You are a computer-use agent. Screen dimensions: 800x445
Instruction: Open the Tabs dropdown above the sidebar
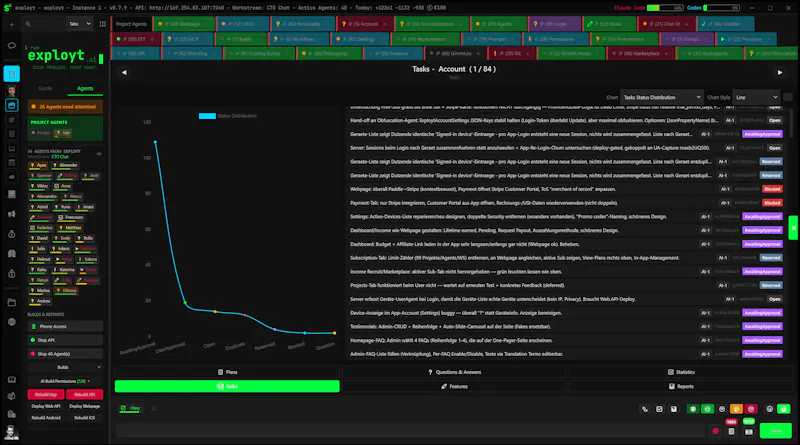80,24
